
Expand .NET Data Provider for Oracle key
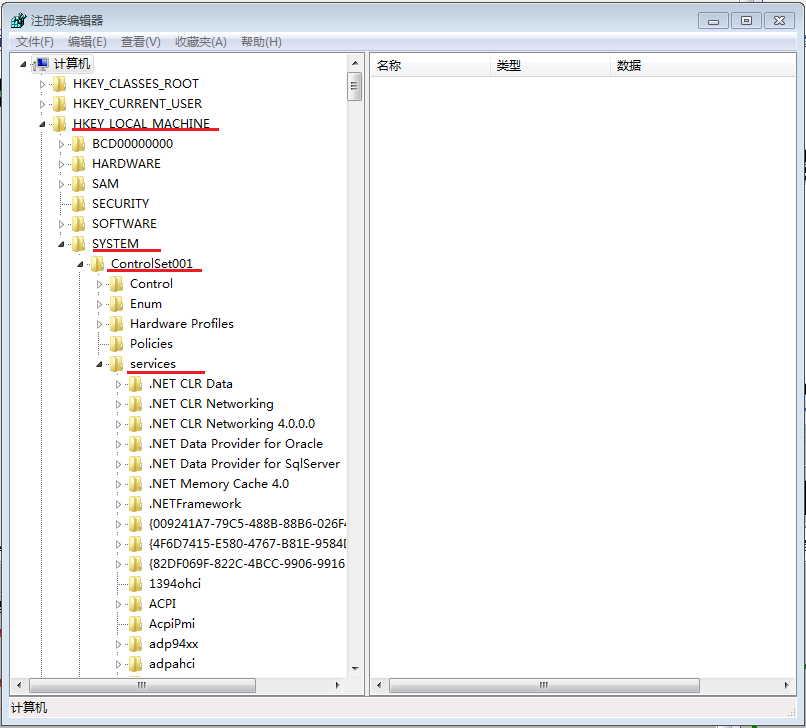(x=118, y=445)
